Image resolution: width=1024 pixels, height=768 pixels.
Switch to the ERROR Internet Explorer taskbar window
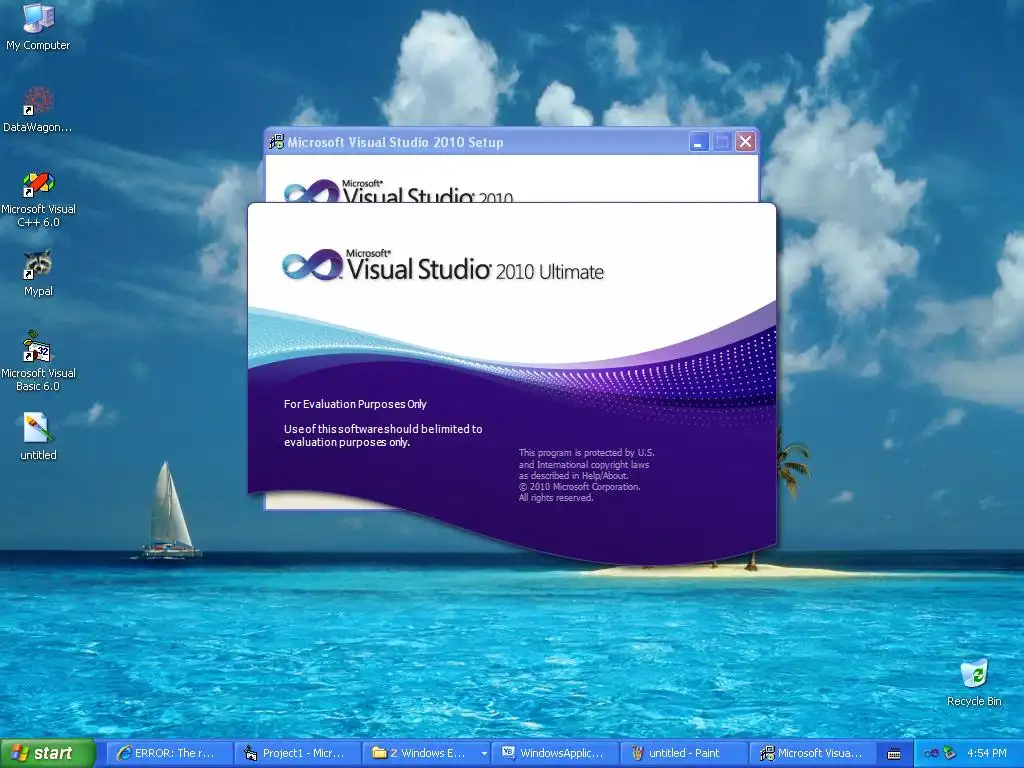tap(168, 753)
